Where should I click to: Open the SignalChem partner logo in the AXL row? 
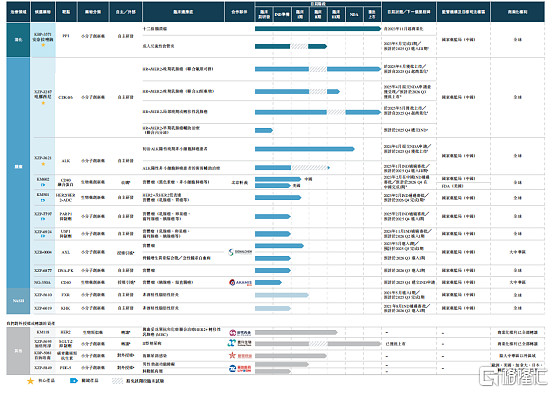(240, 252)
